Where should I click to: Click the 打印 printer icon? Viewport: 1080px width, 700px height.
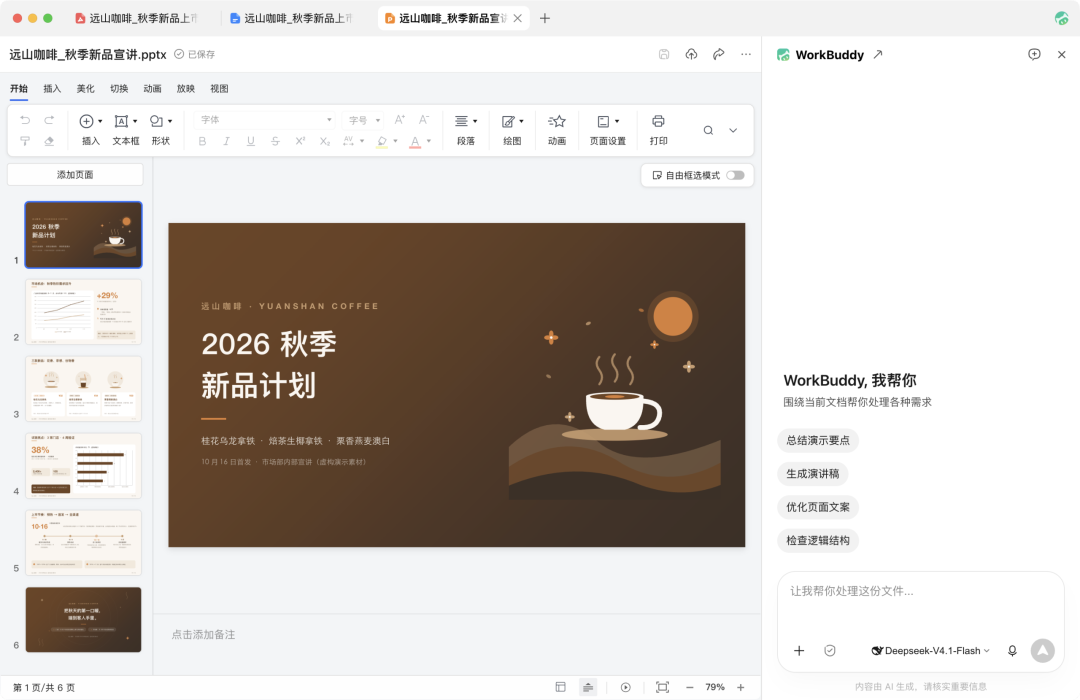tap(658, 121)
